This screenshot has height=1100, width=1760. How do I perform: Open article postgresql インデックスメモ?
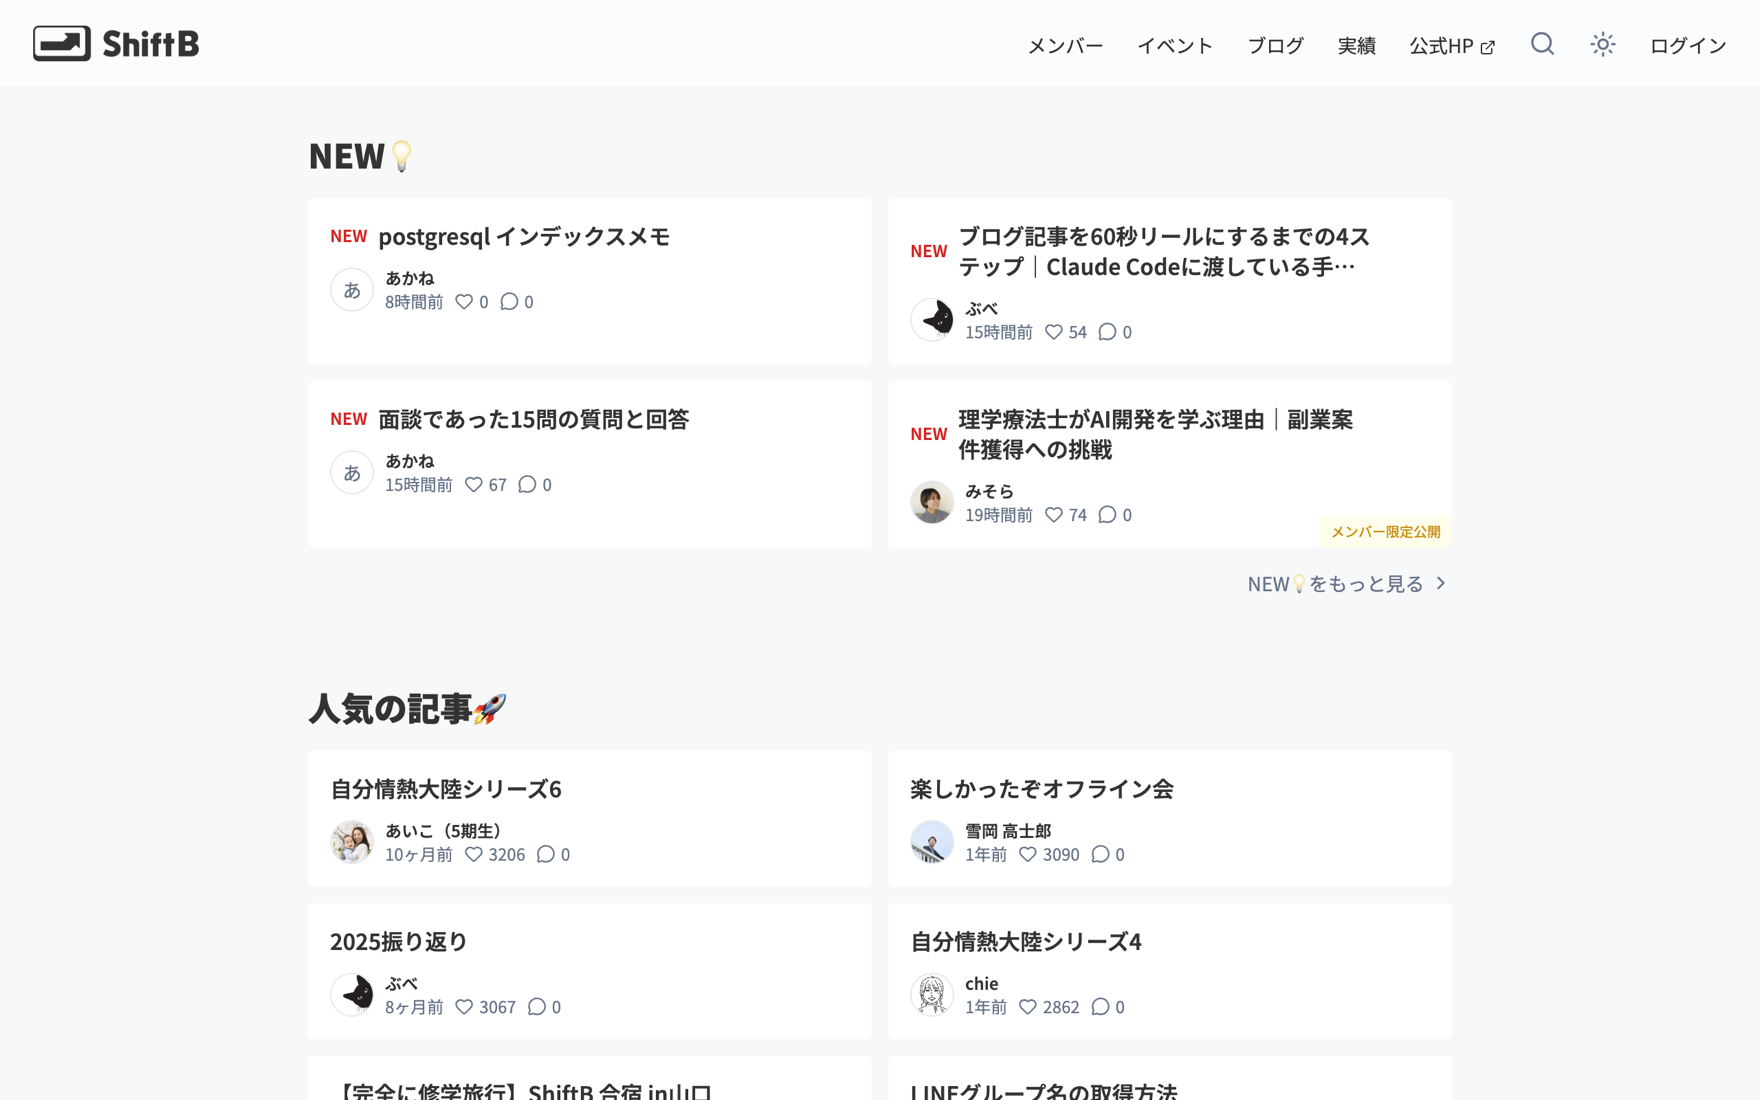coord(524,236)
